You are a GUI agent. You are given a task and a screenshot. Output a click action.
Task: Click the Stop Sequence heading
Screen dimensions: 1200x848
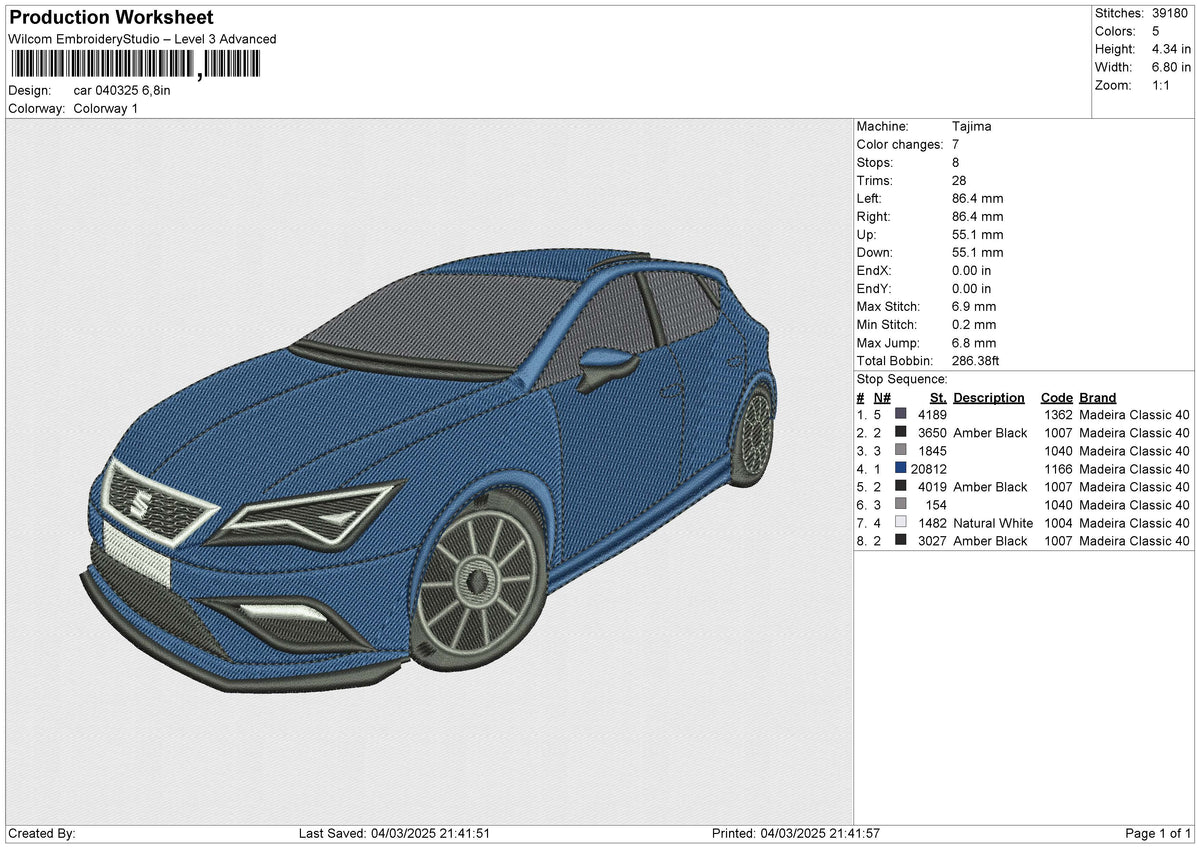(902, 380)
